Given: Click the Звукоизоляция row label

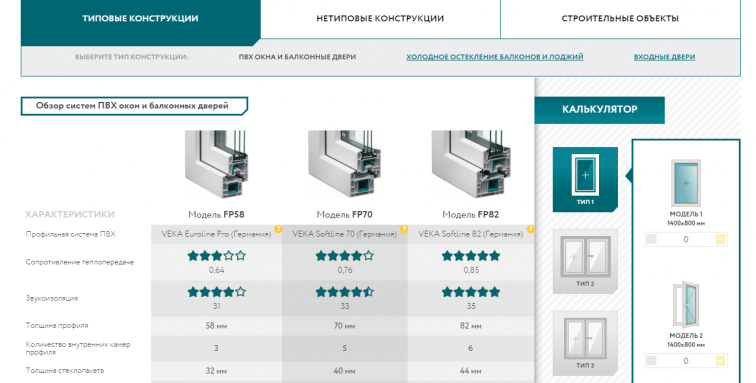Looking at the screenshot, I should coord(52,299).
